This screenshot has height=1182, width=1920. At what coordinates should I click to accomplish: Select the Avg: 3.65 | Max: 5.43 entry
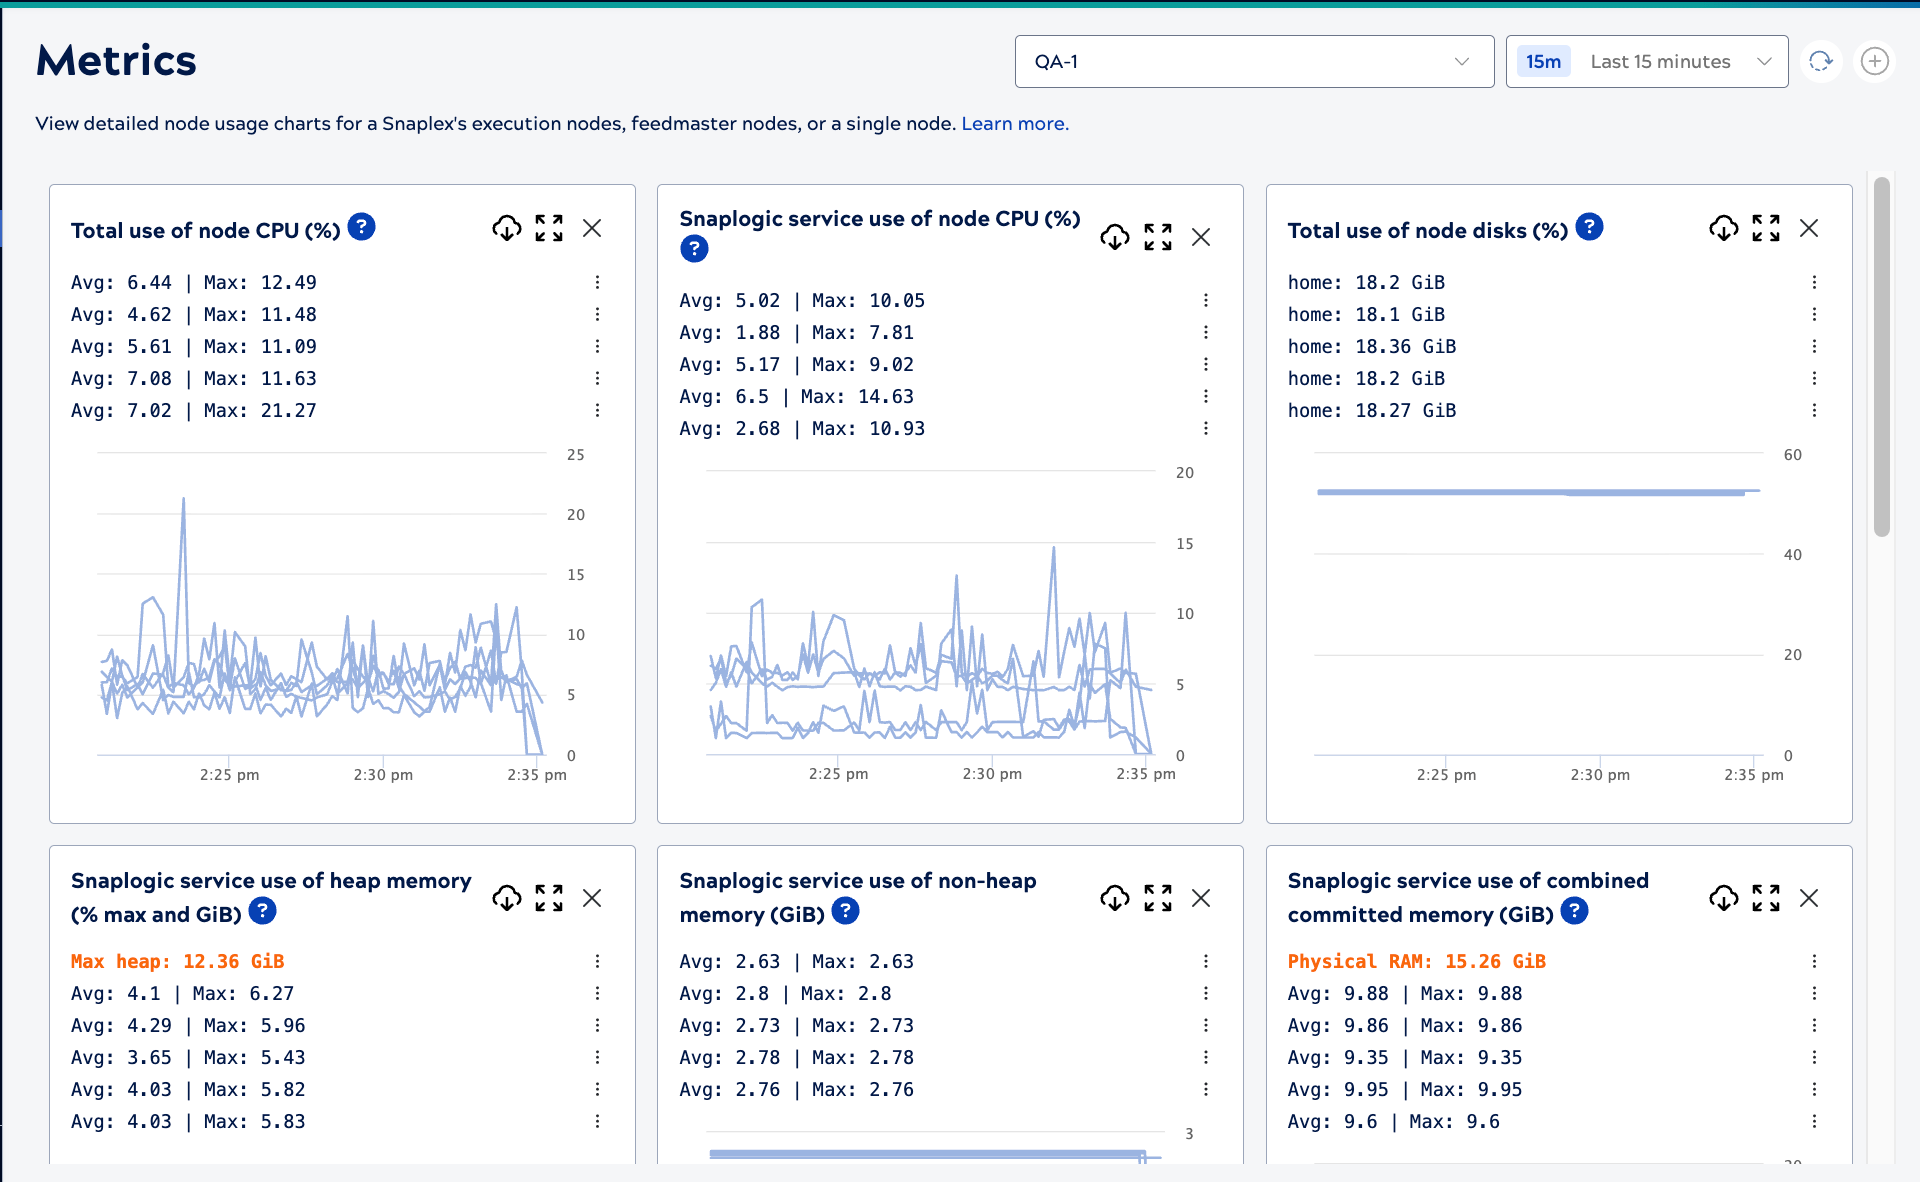[188, 1057]
